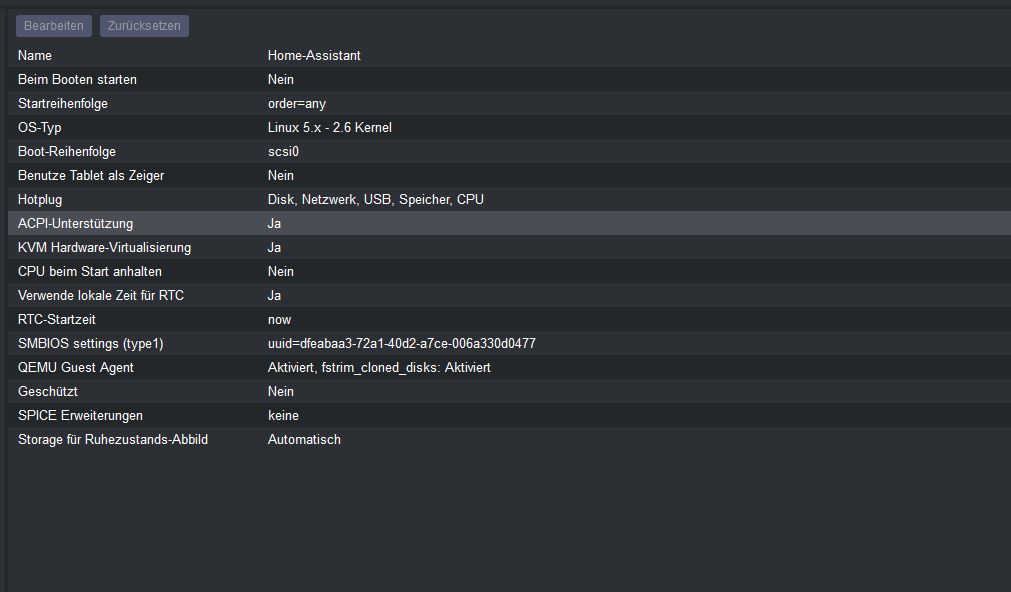
Task: Click the Zurücksetzen button
Action: [x=143, y=25]
